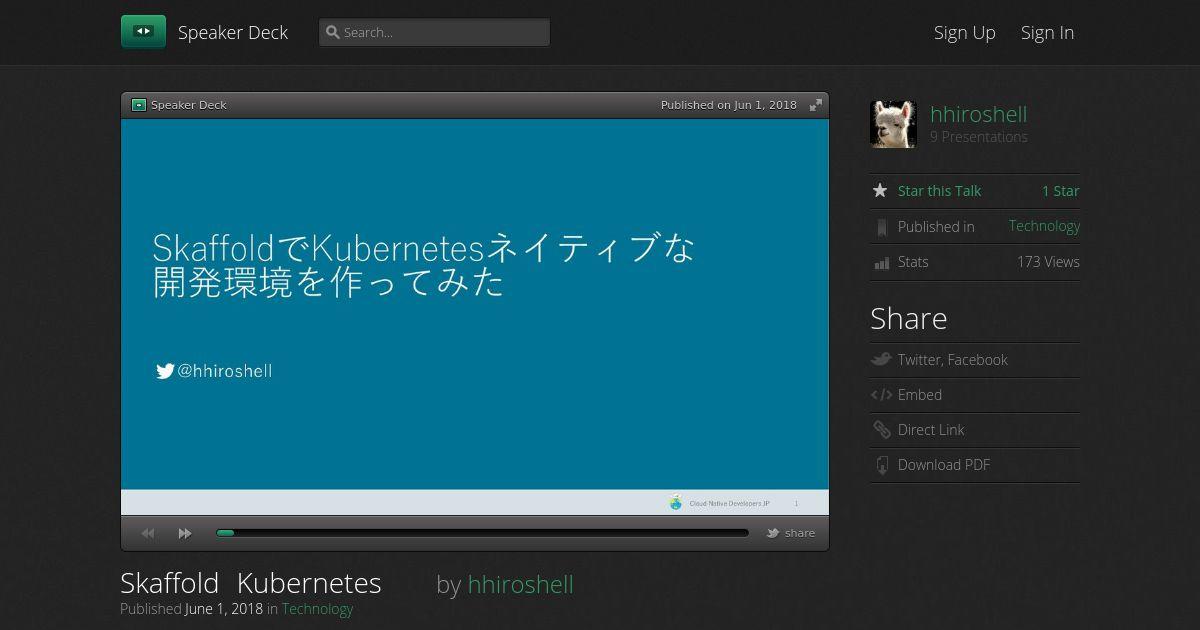Screen dimensions: 1200x630
Task: Click the slide preview image
Action: [475, 317]
